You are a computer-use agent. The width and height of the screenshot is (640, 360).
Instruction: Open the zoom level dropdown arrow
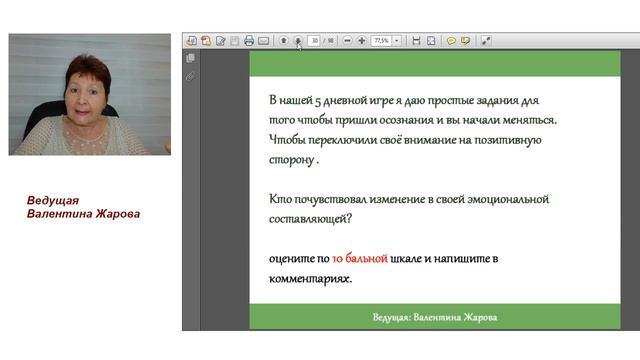[397, 40]
